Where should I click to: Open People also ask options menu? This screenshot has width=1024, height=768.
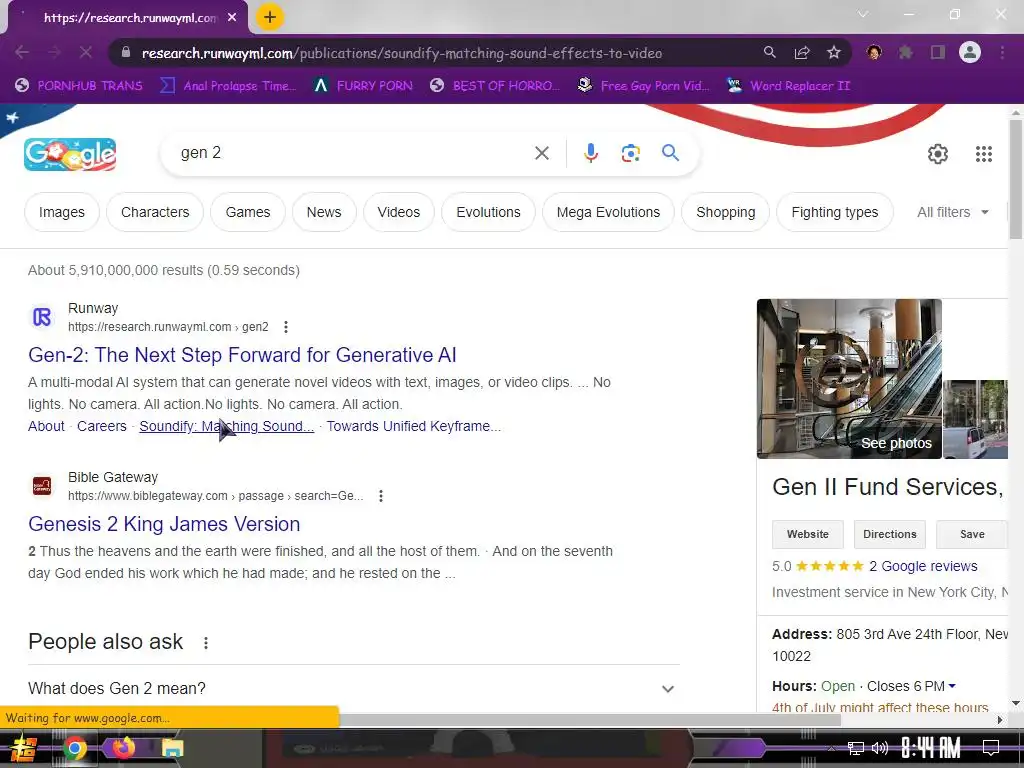click(x=206, y=643)
